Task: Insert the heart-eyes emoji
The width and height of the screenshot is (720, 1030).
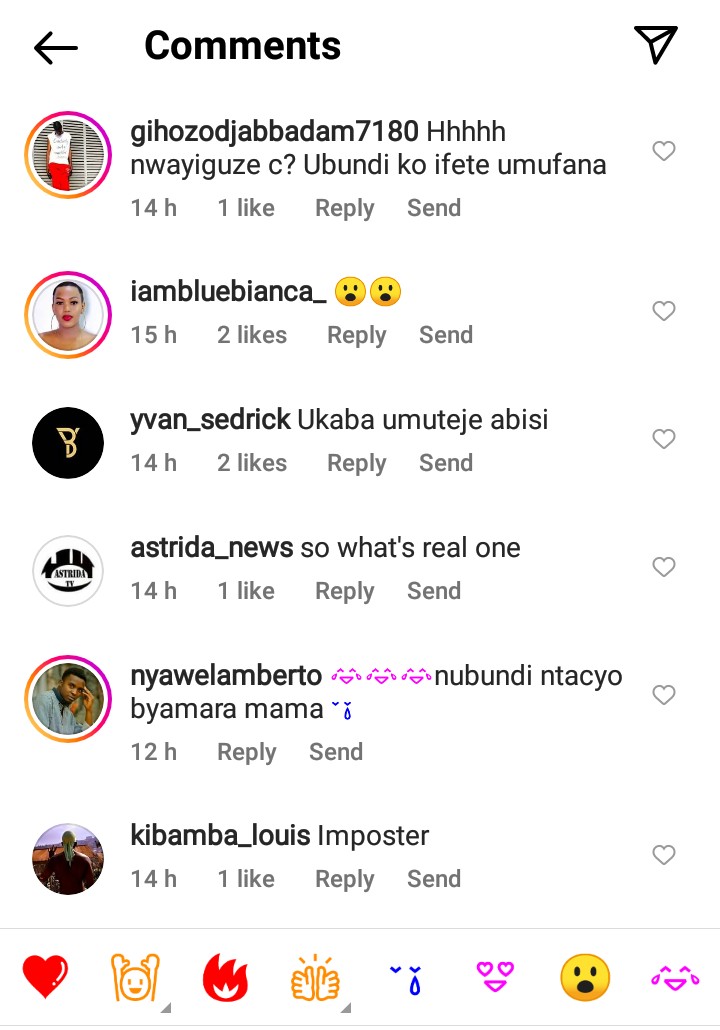Action: pyautogui.click(x=494, y=977)
